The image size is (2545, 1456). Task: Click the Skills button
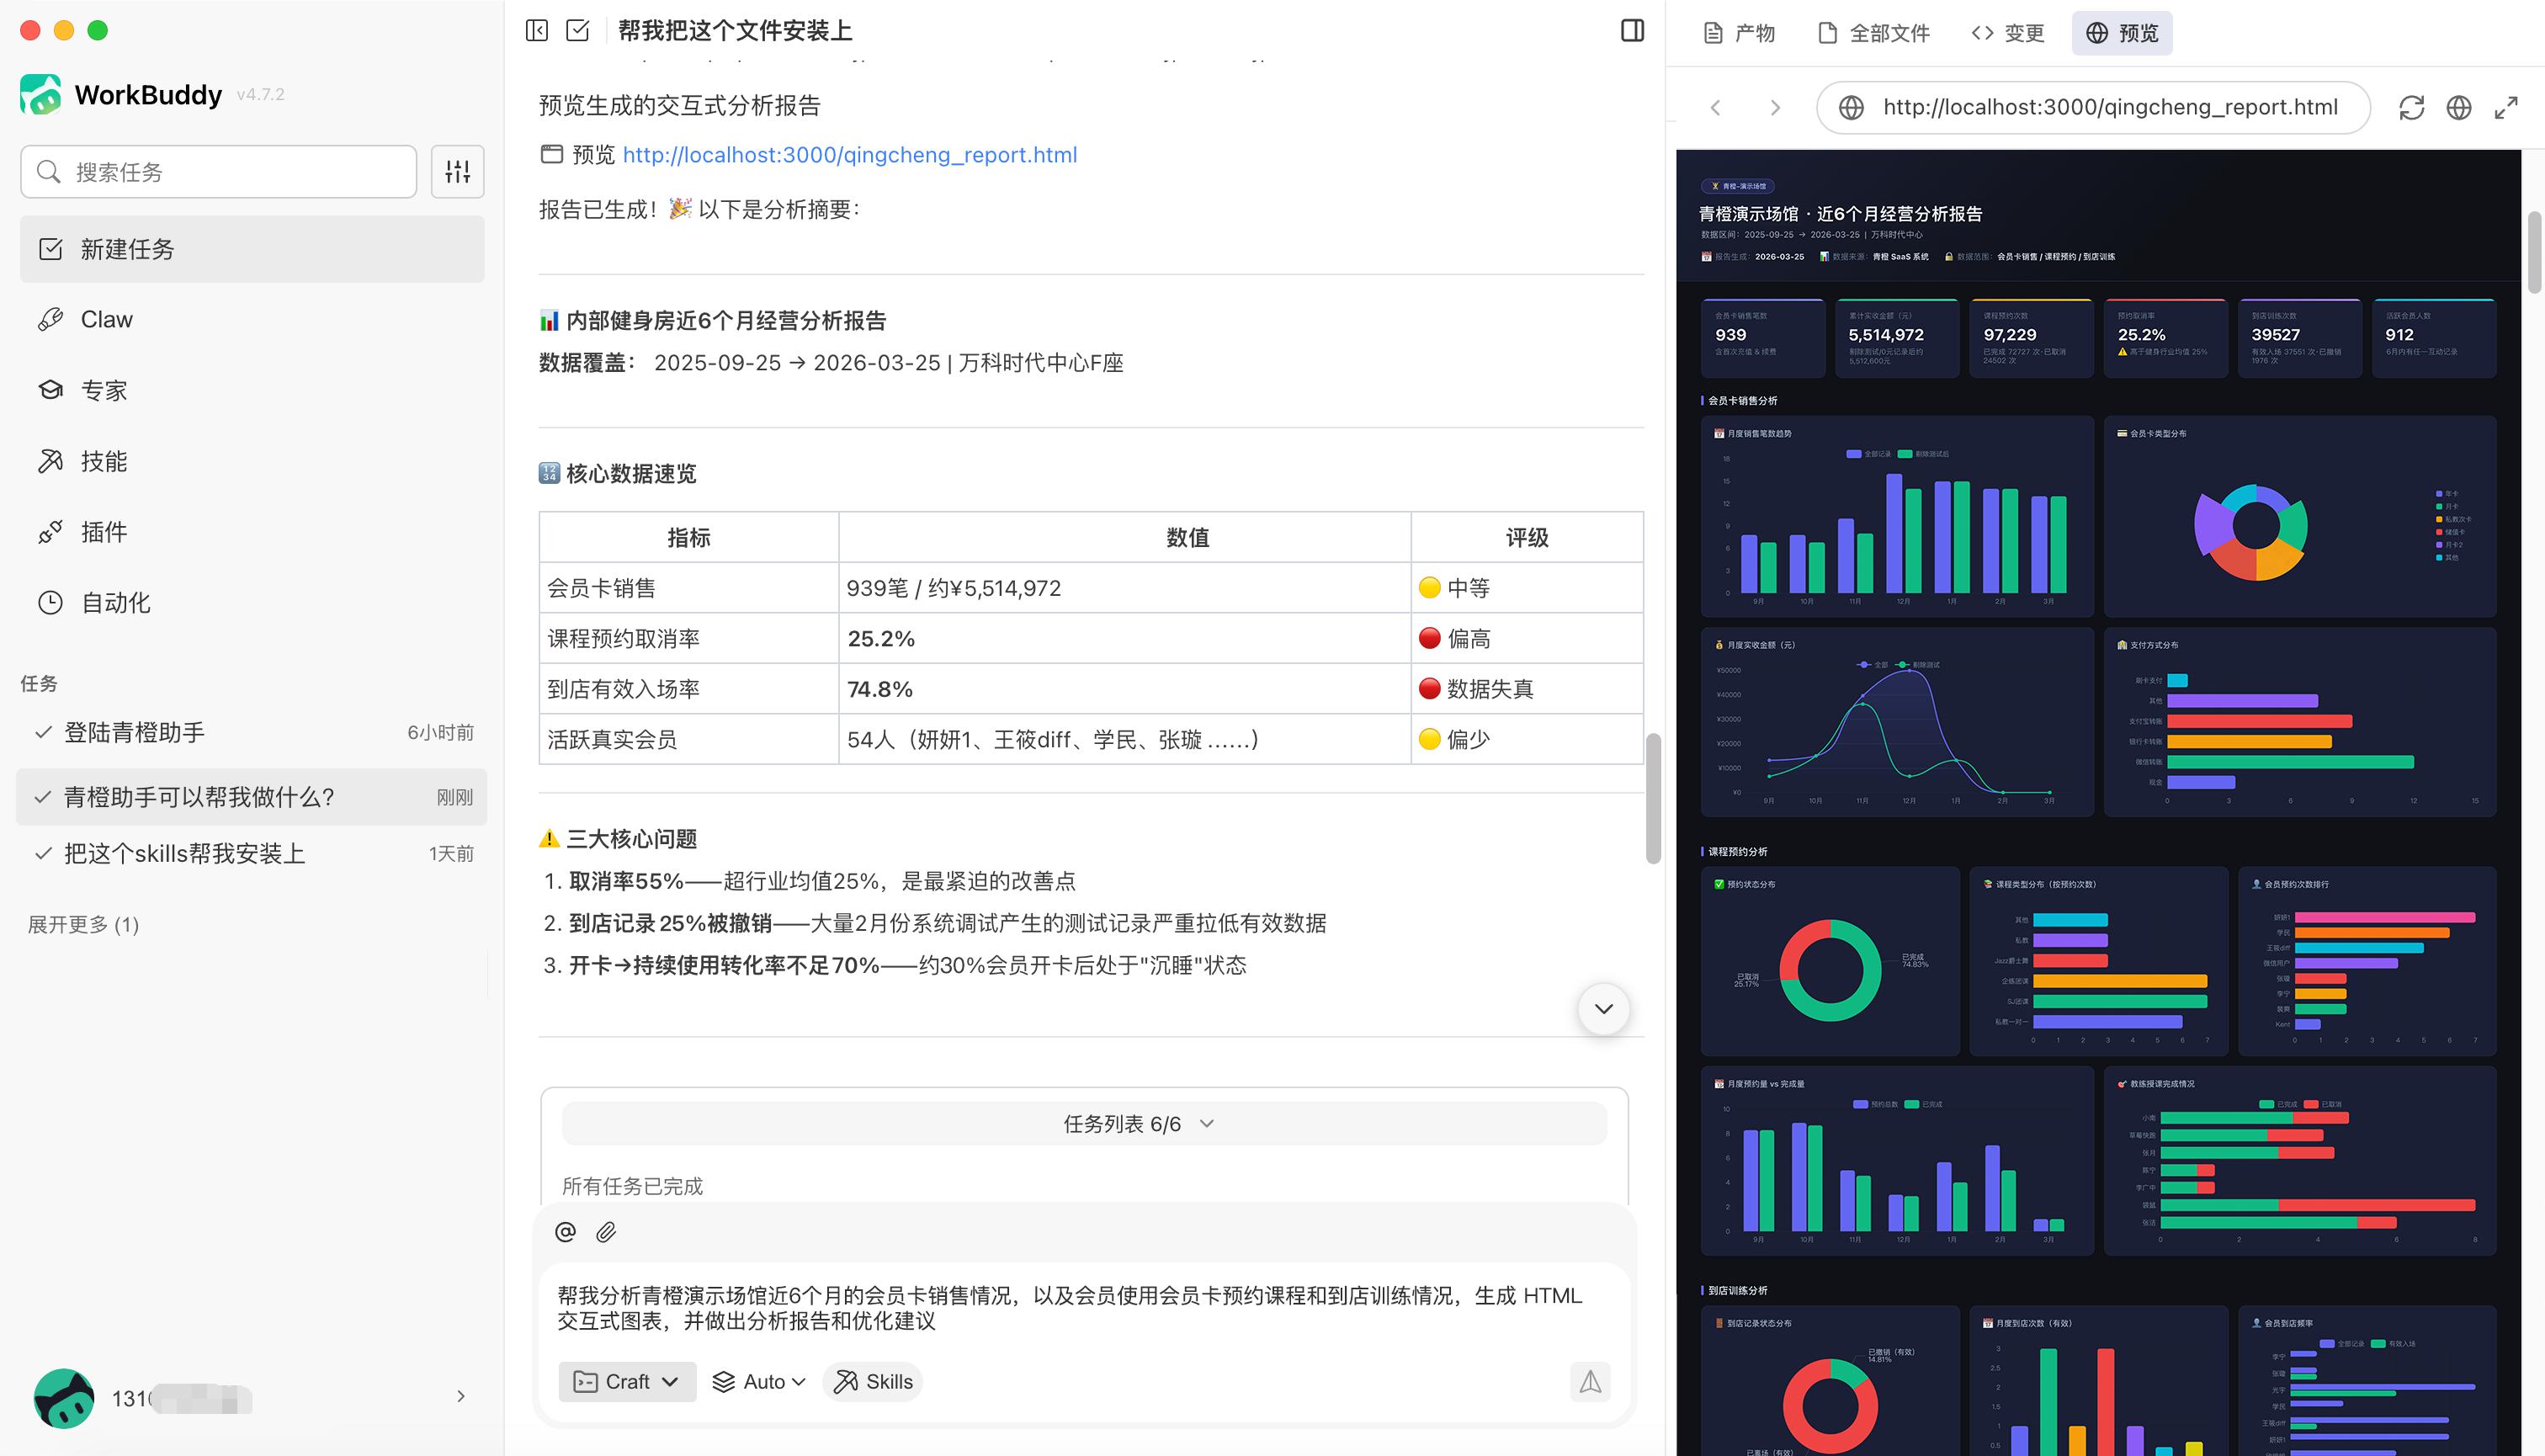[873, 1381]
